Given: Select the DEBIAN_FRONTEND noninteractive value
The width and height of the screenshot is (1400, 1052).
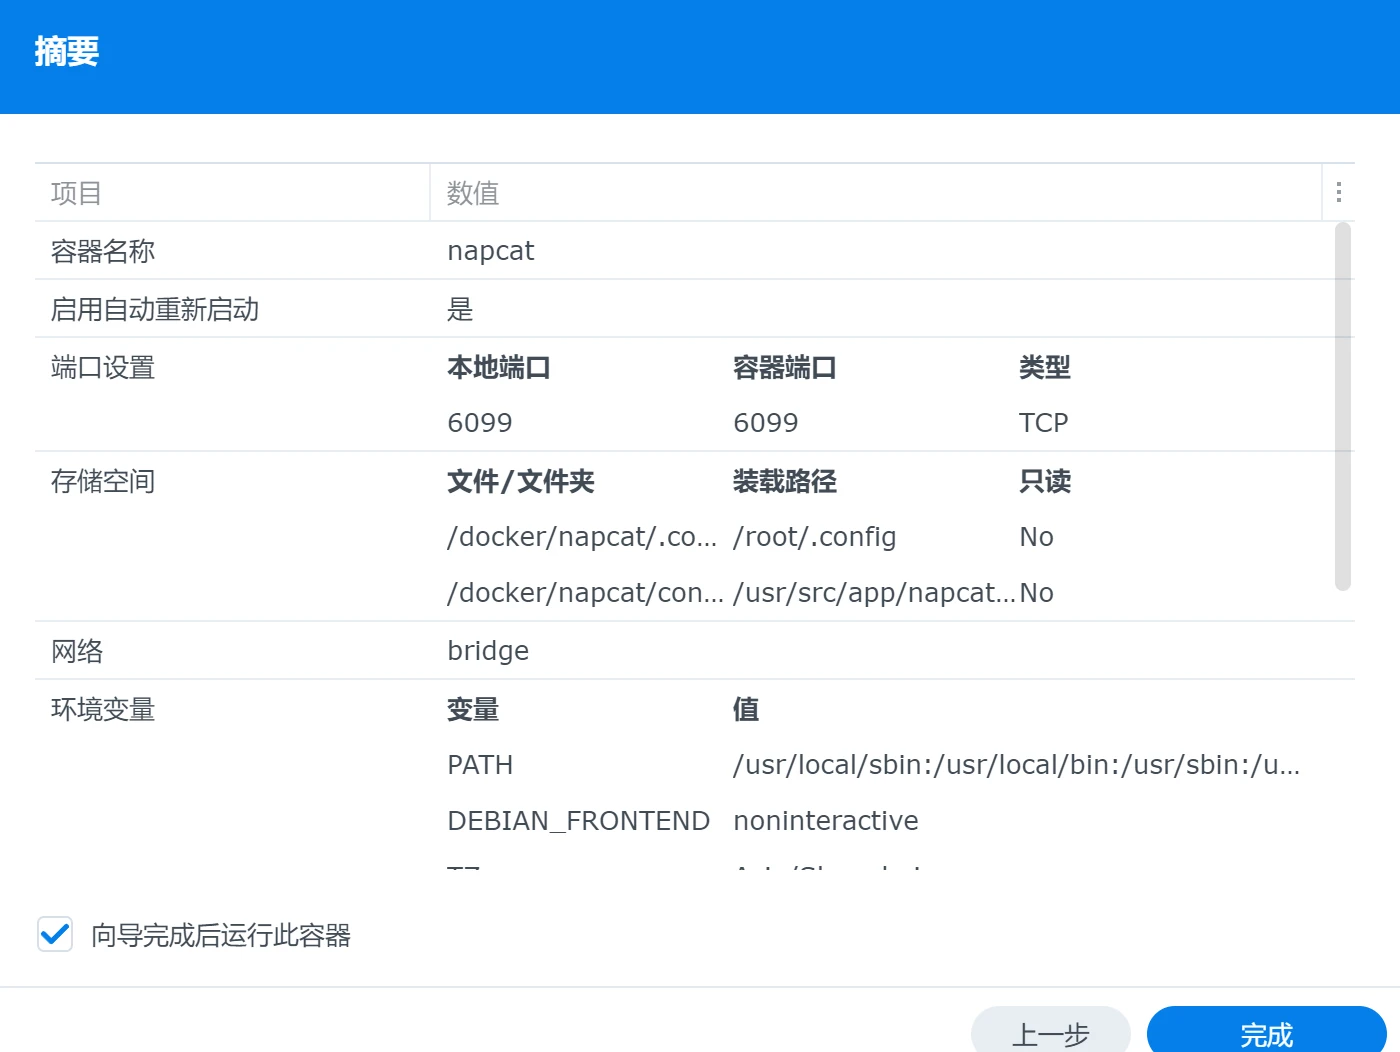Looking at the screenshot, I should [825, 820].
